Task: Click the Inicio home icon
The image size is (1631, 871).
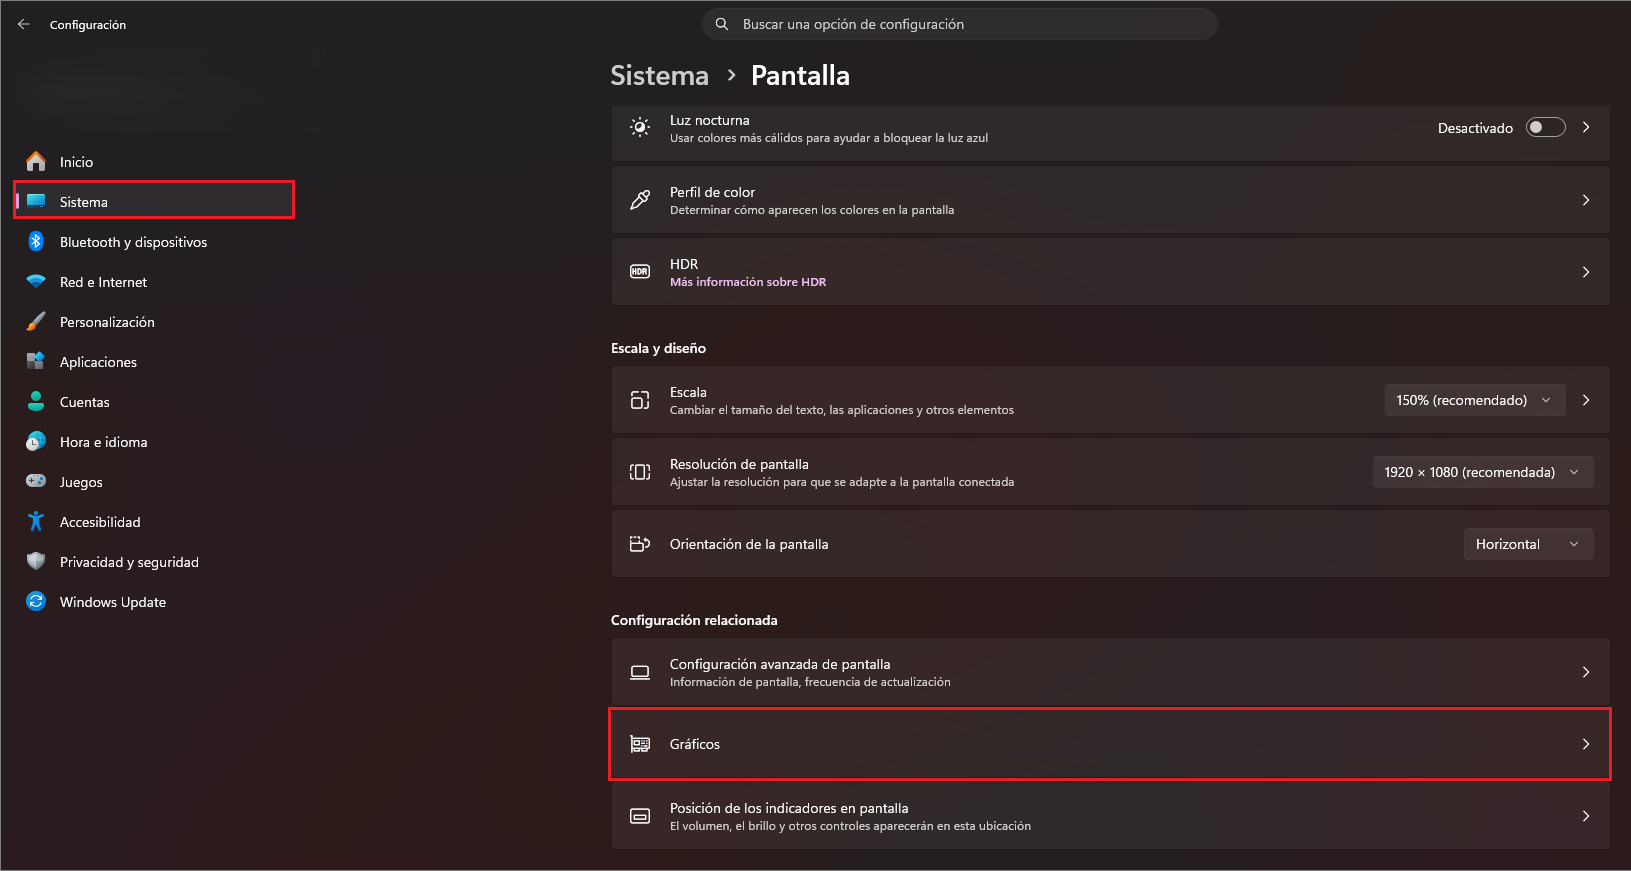Action: [x=36, y=161]
